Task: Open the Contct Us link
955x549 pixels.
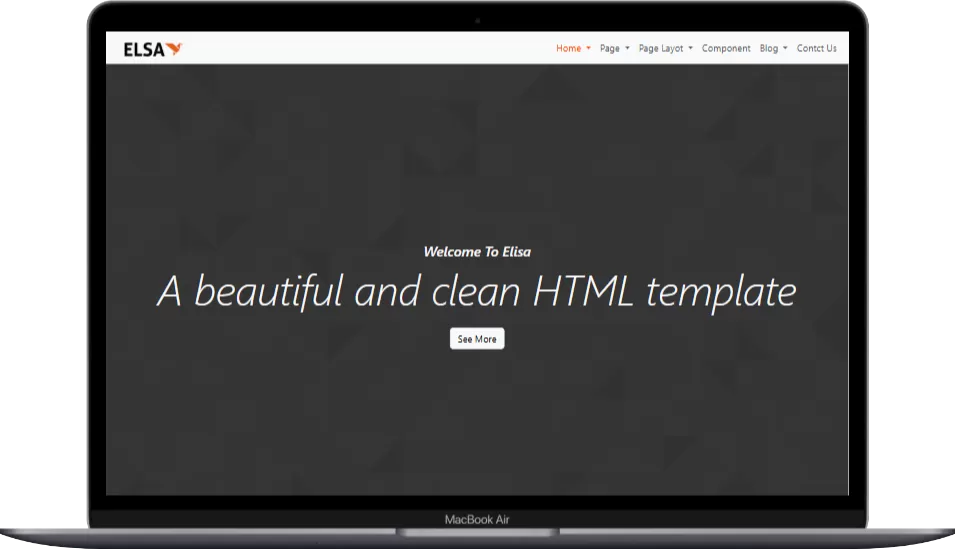Action: tap(817, 48)
